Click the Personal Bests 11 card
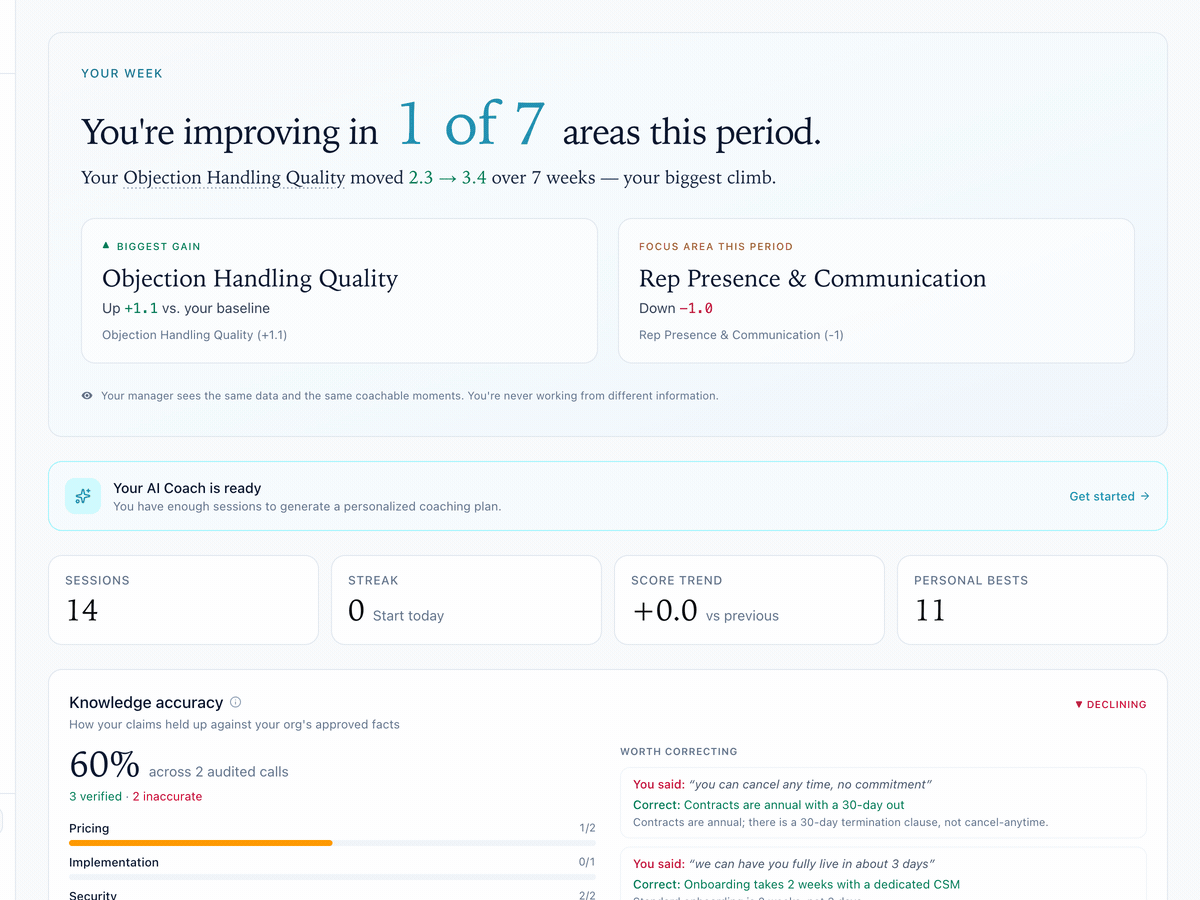 (1032, 600)
